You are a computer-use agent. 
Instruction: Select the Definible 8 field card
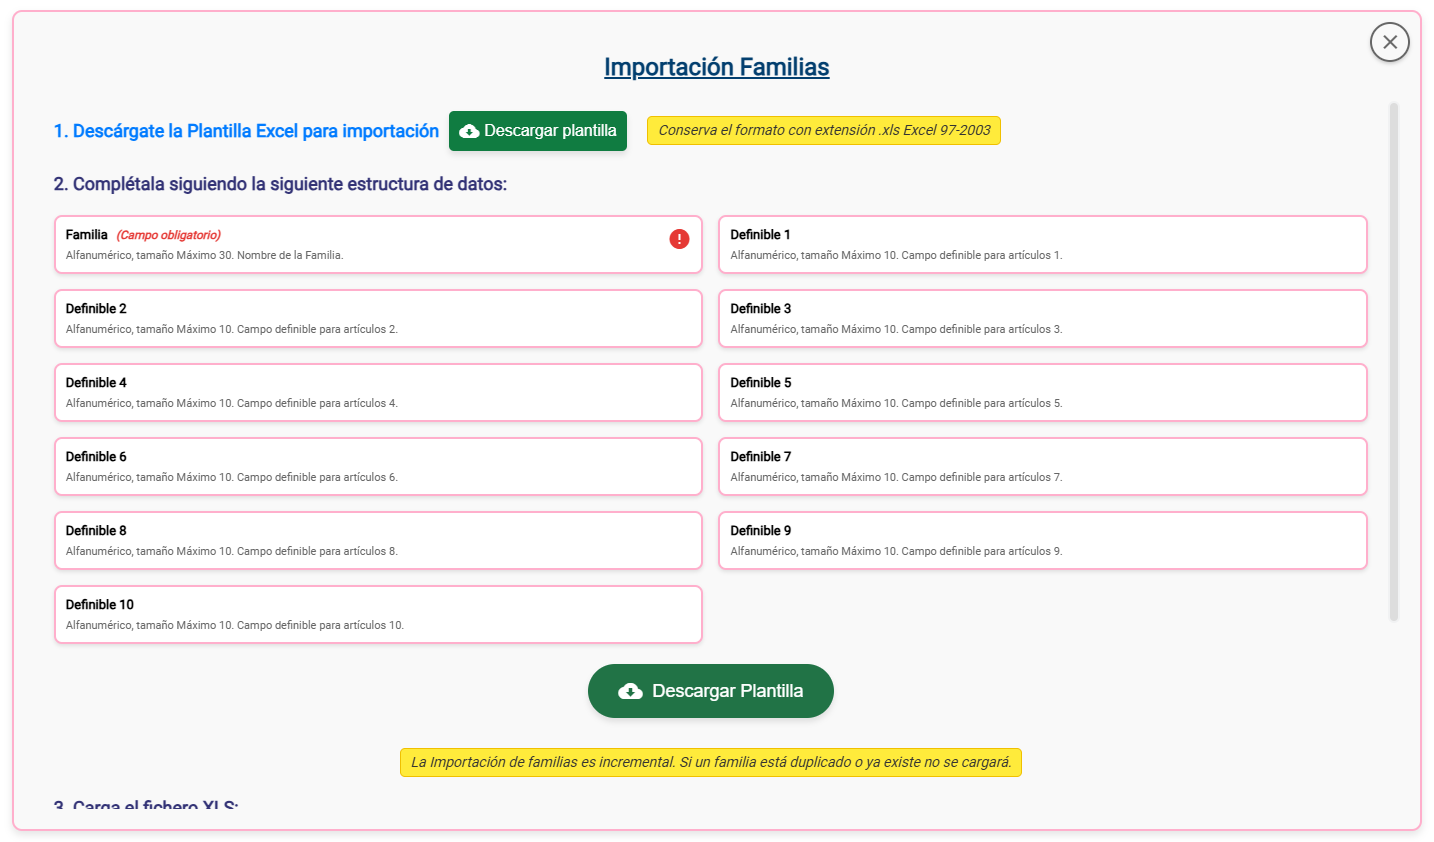click(x=378, y=540)
